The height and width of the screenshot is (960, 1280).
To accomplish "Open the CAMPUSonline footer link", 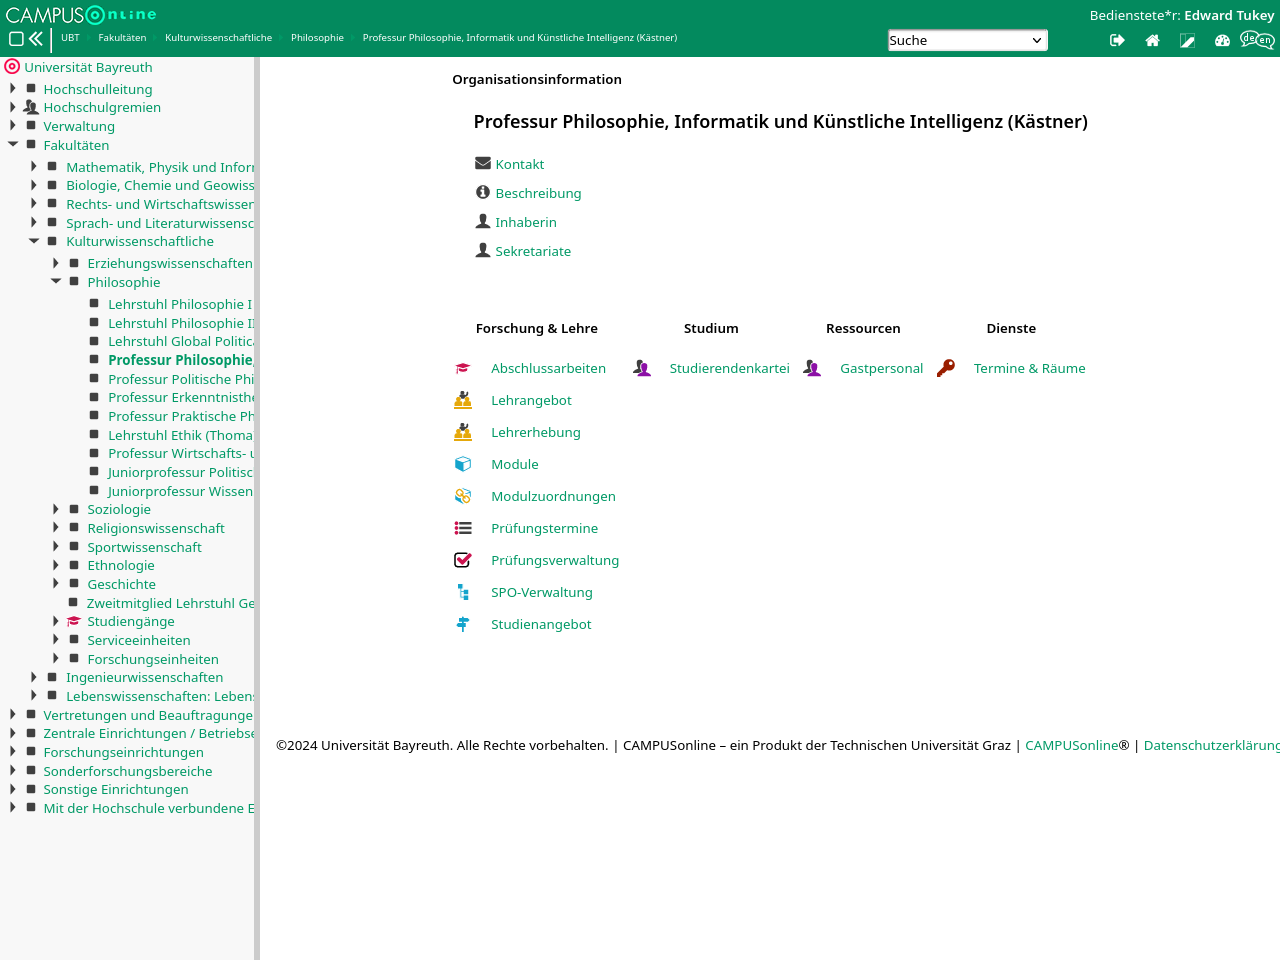I will pos(1071,745).
